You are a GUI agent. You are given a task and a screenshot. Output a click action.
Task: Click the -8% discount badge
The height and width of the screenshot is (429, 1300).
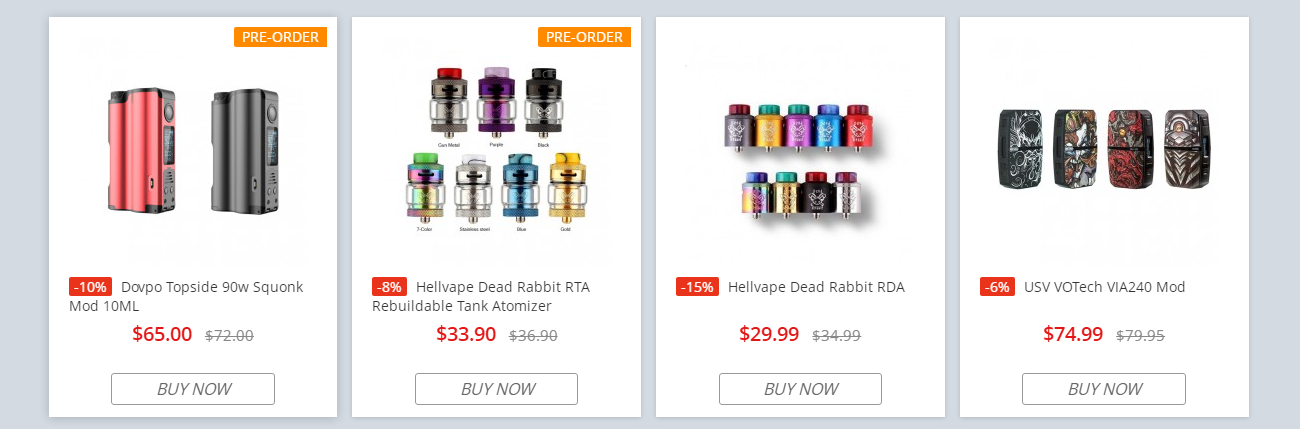coord(389,287)
